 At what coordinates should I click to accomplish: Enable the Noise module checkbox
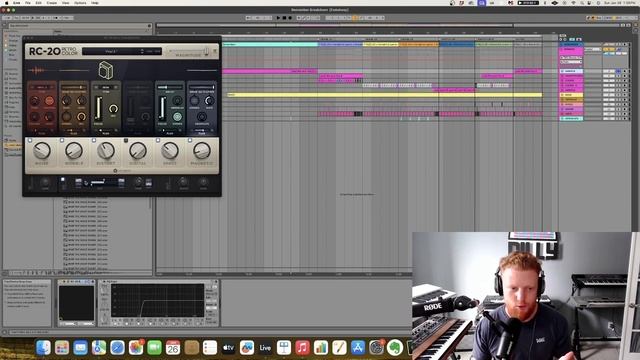click(x=30, y=140)
